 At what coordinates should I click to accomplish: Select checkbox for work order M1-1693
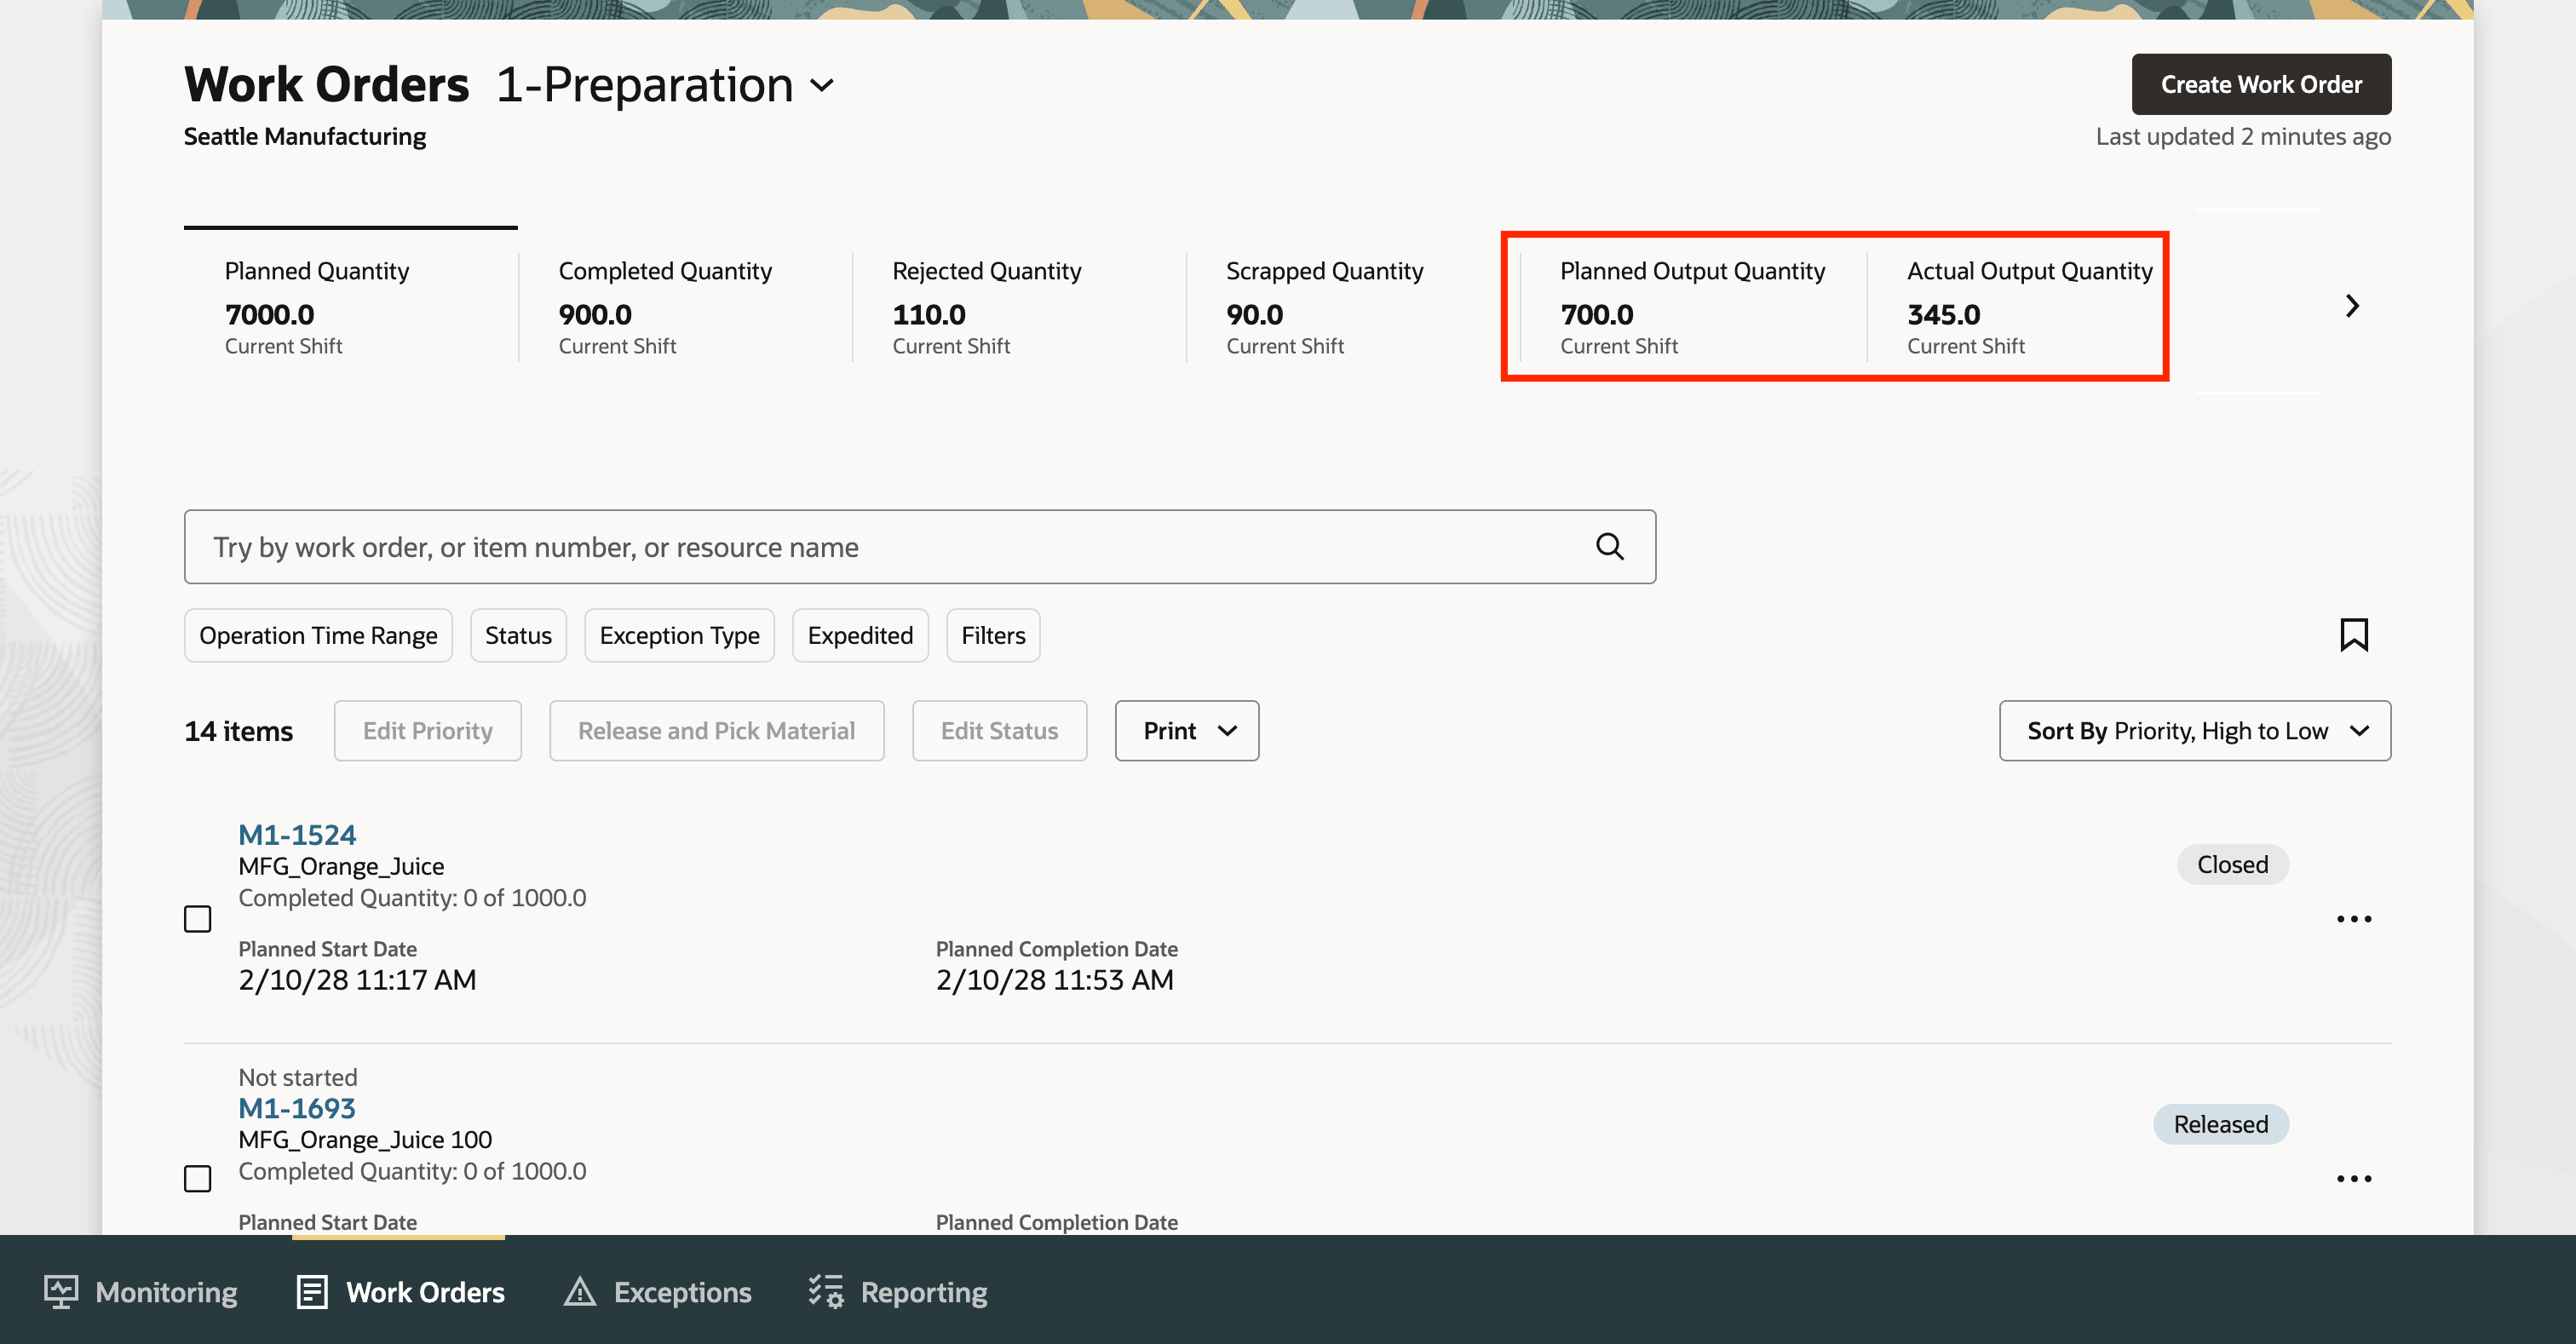click(198, 1179)
